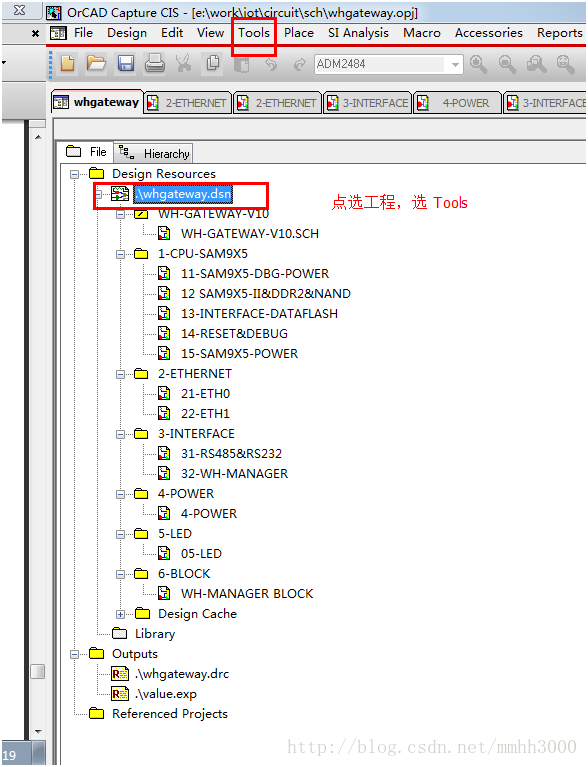Open the Design menu
Screen dimensions: 588x767
tap(127, 33)
